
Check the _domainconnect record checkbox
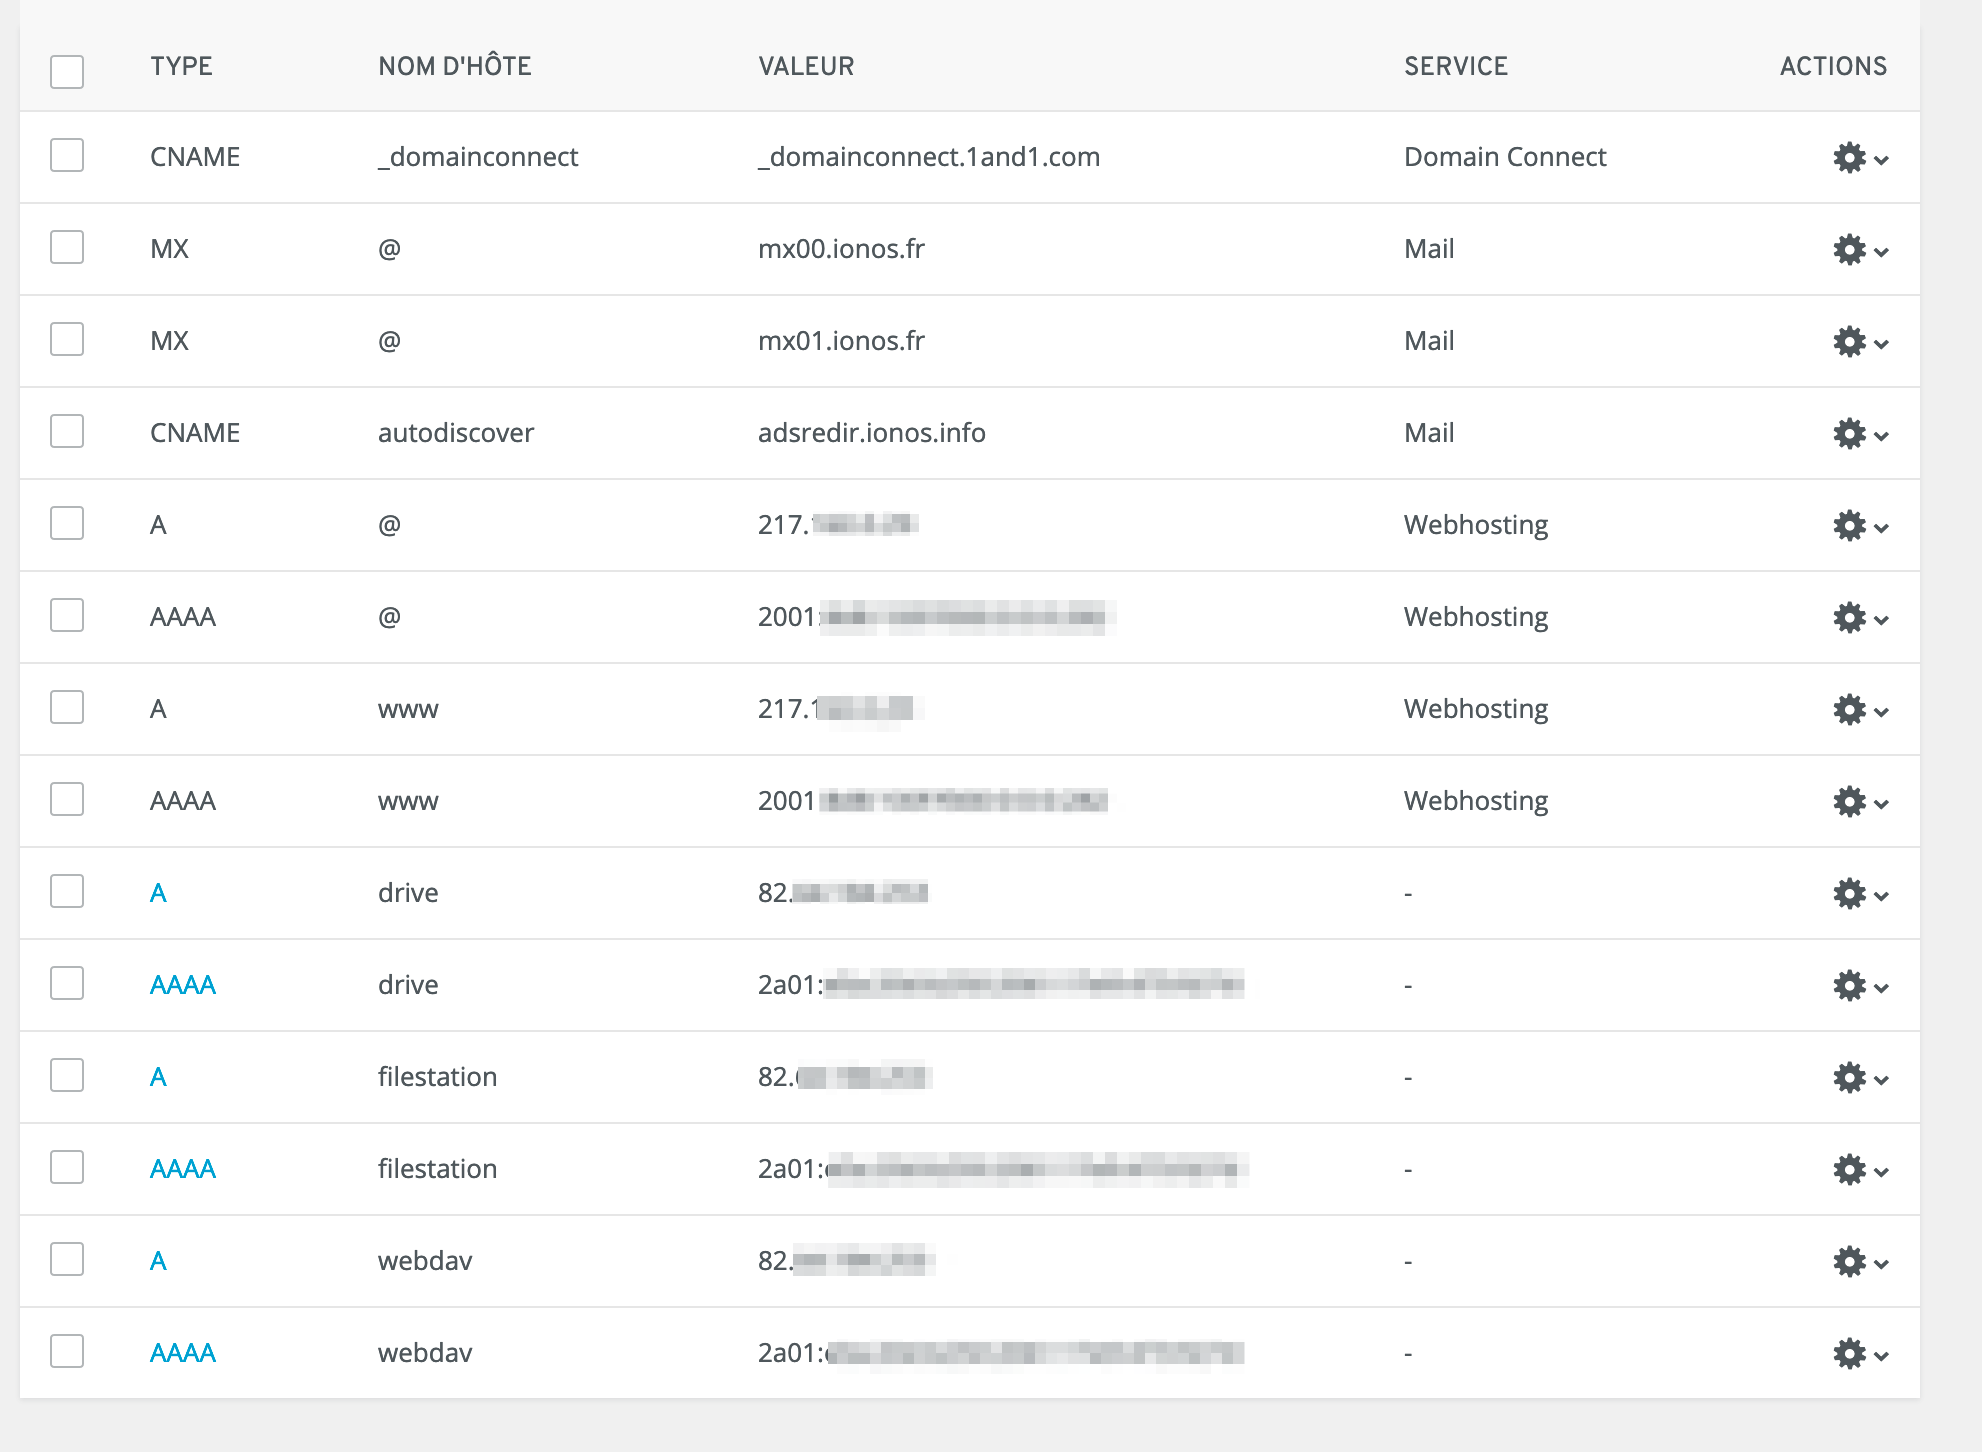tap(67, 156)
